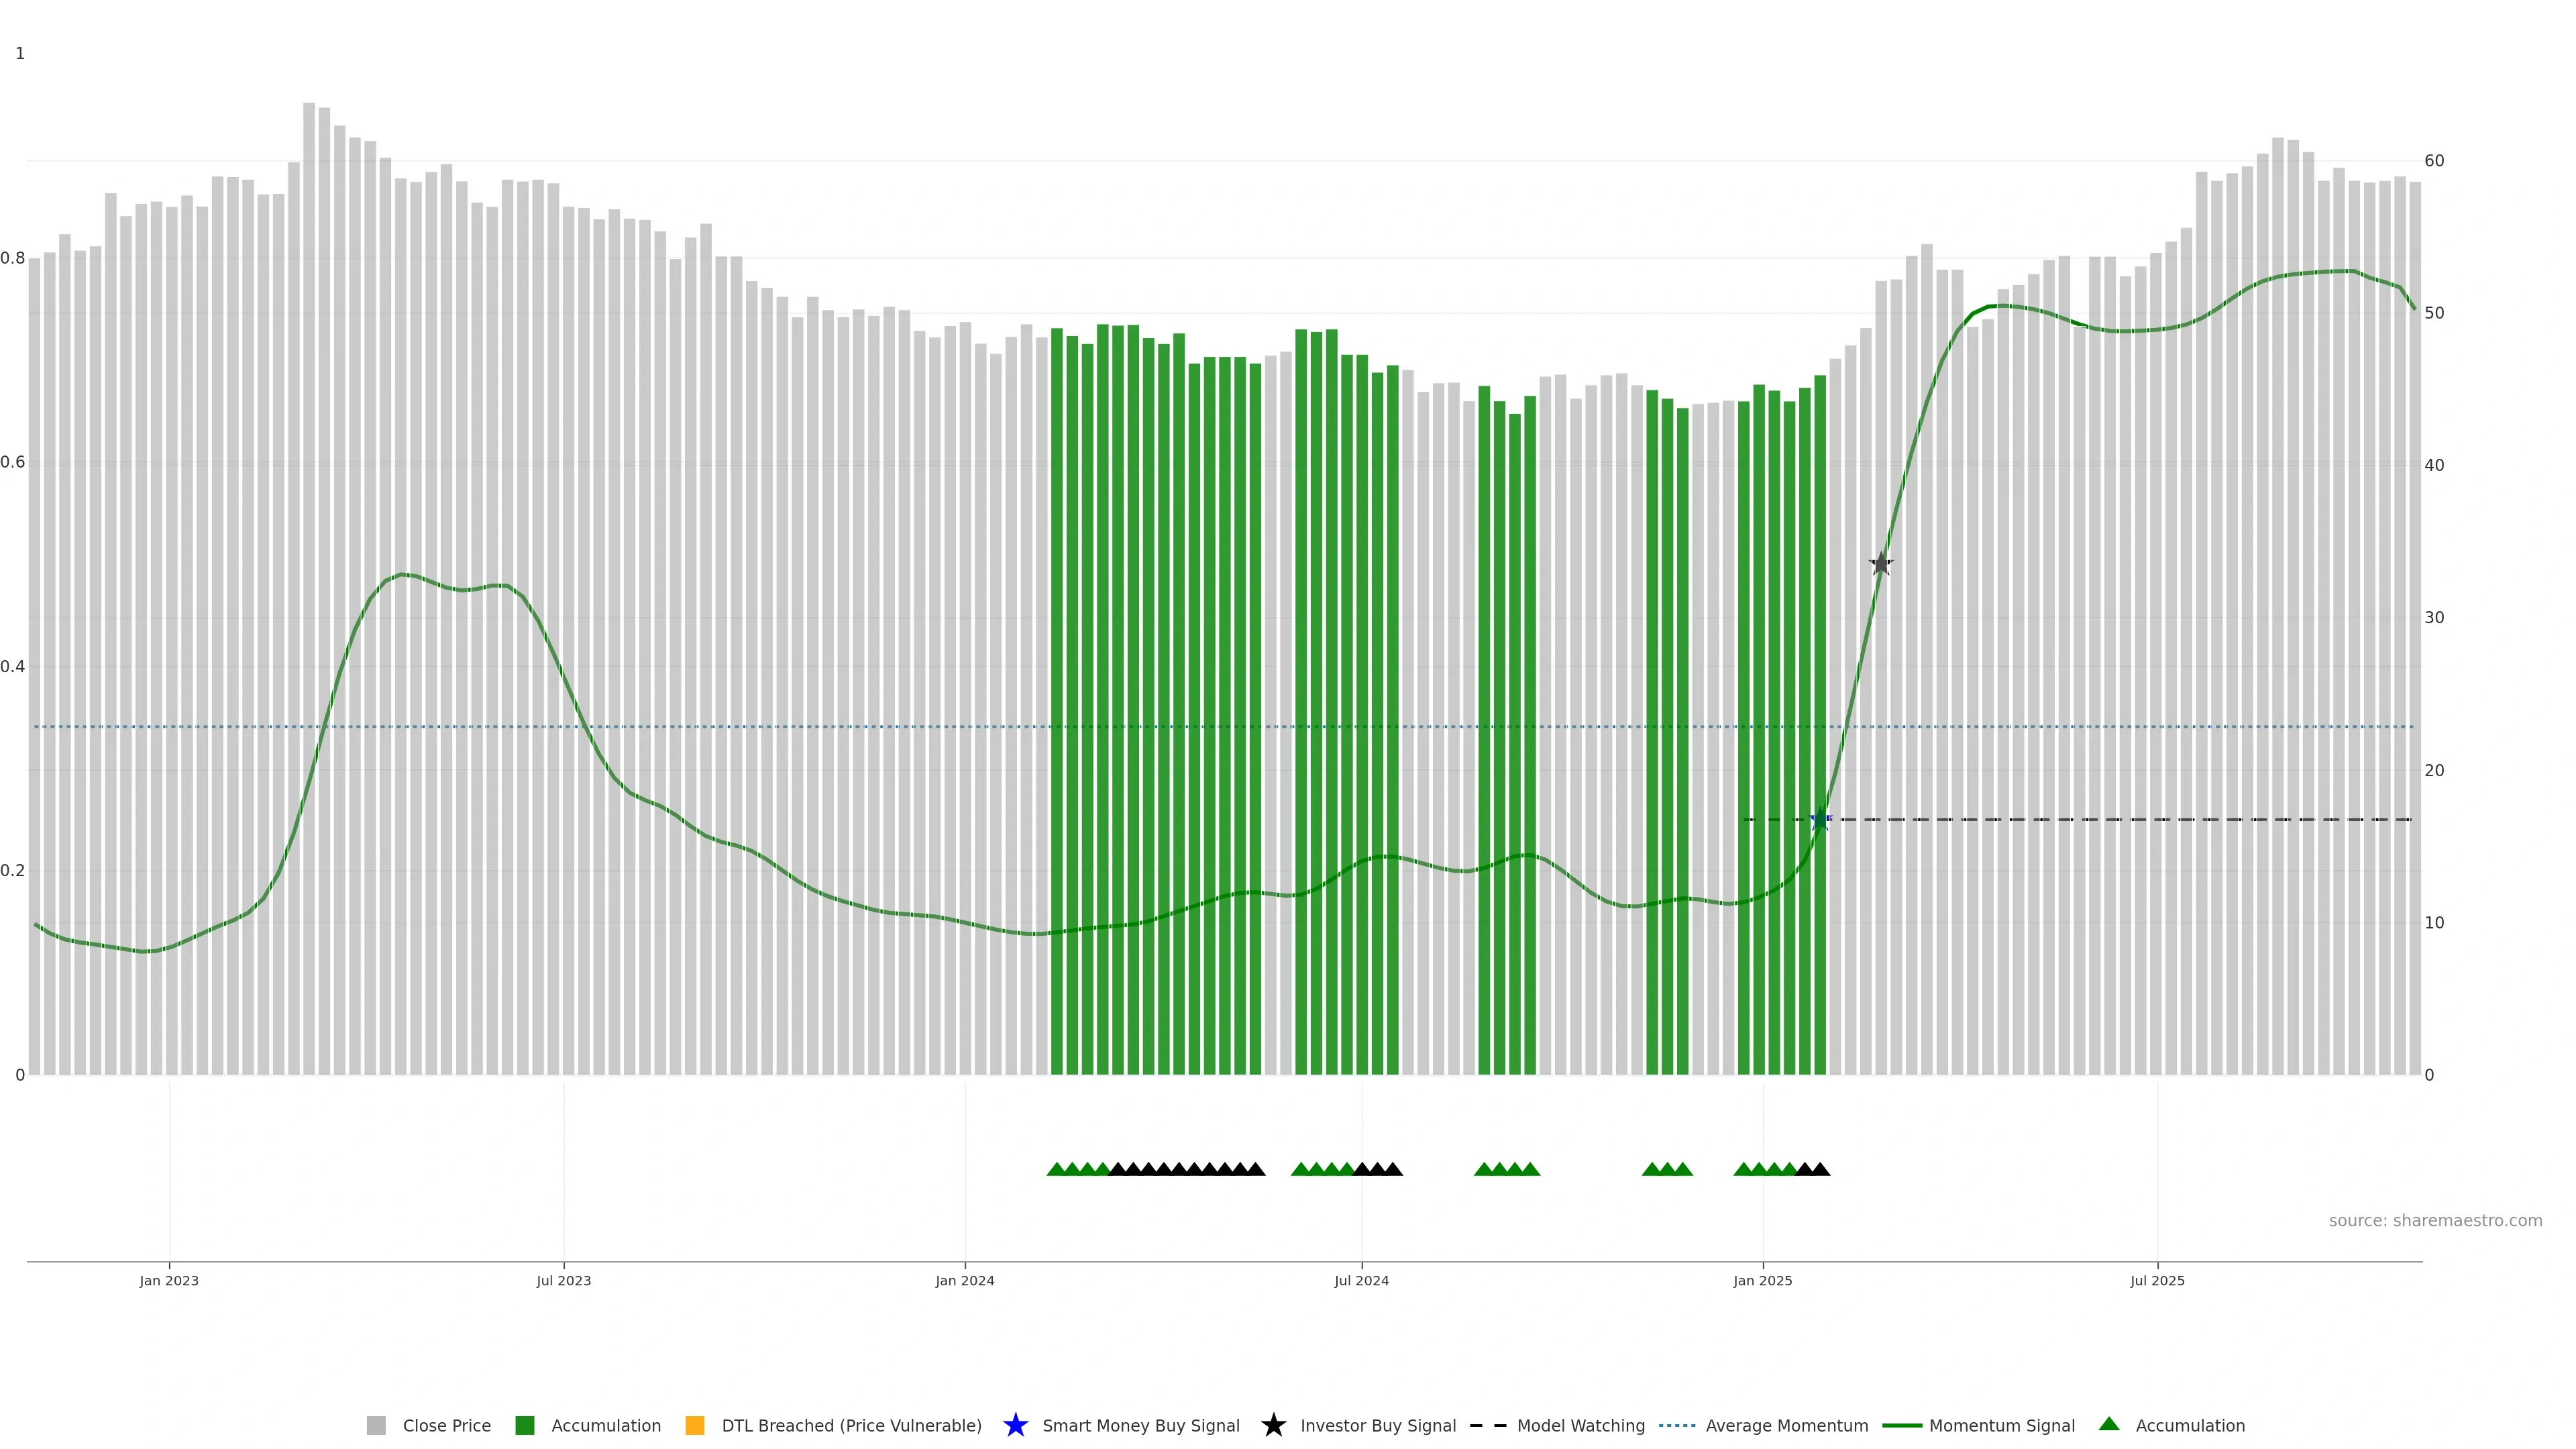This screenshot has height=1449, width=2576.
Task: Click the Jul 2024 x-axis label
Action: coord(1361,1280)
